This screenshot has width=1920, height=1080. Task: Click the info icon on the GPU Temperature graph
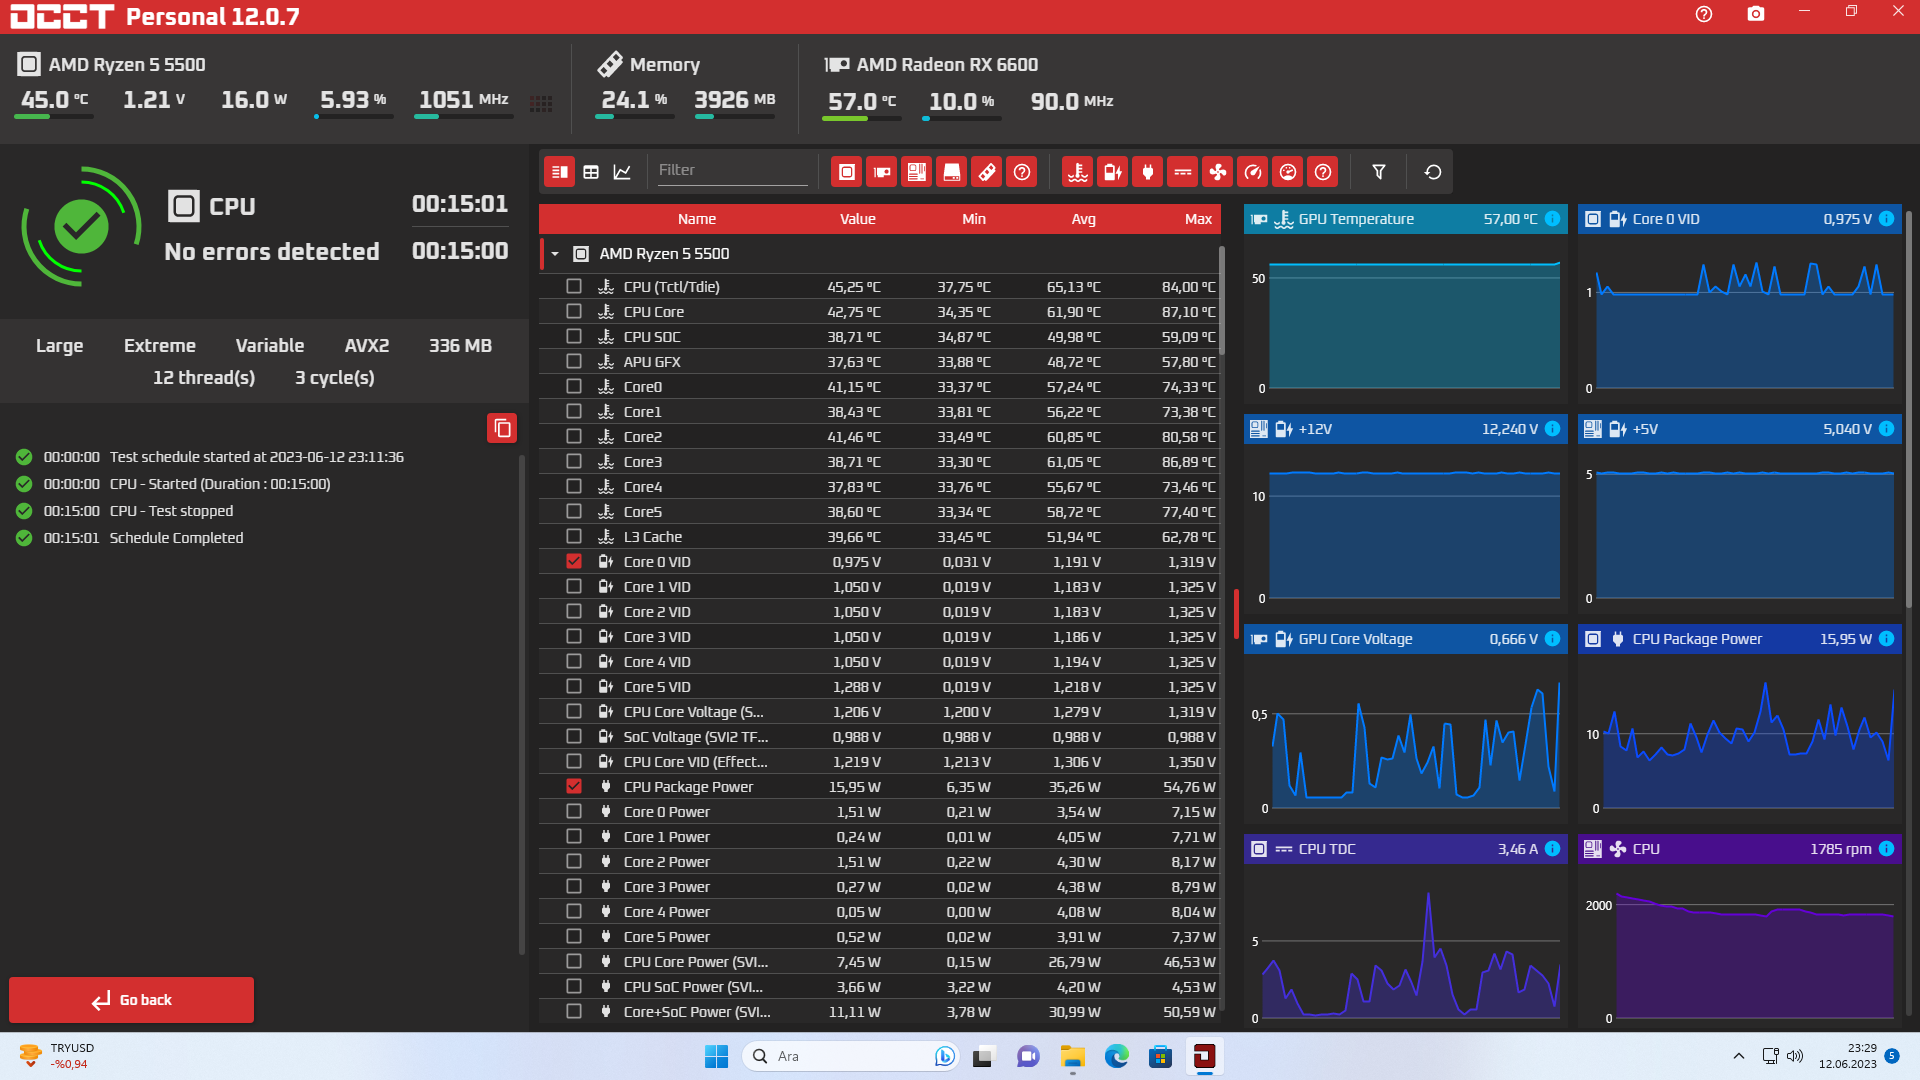[1552, 219]
